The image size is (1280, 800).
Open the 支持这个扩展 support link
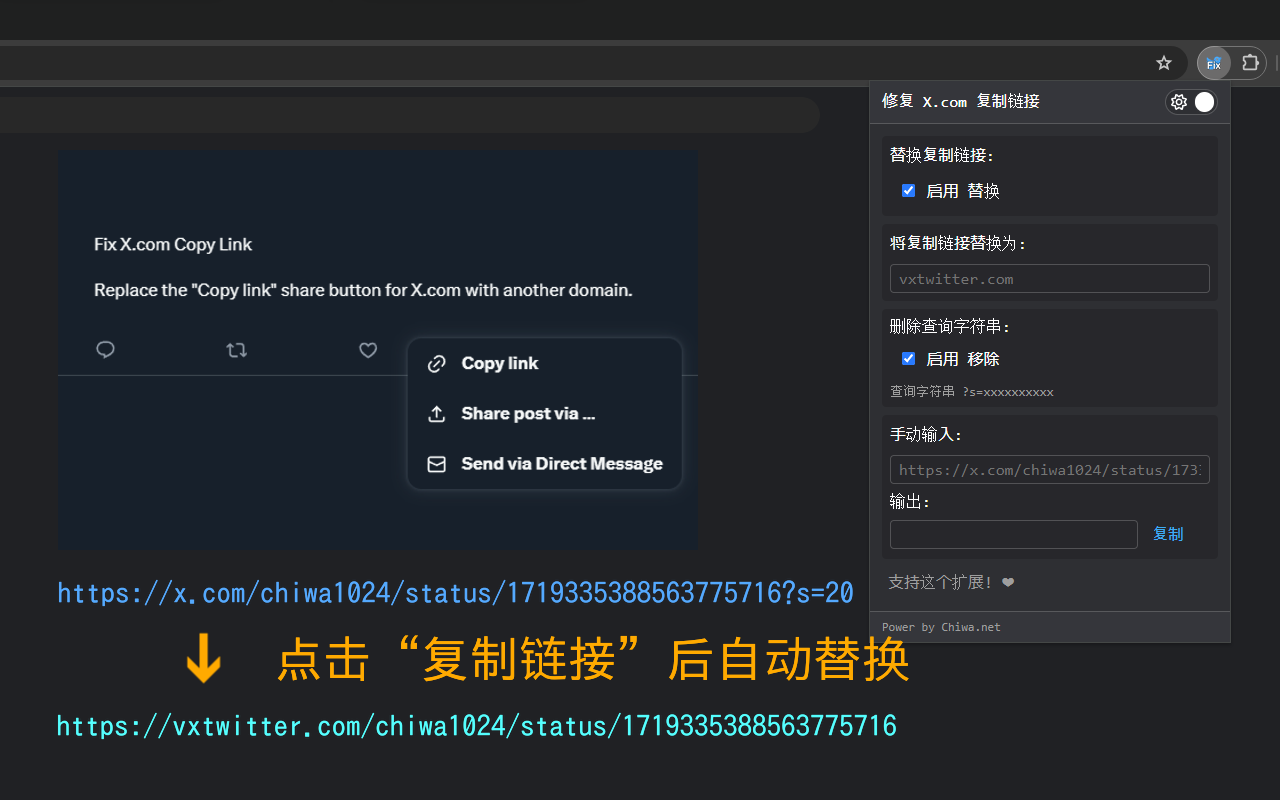[x=951, y=582]
